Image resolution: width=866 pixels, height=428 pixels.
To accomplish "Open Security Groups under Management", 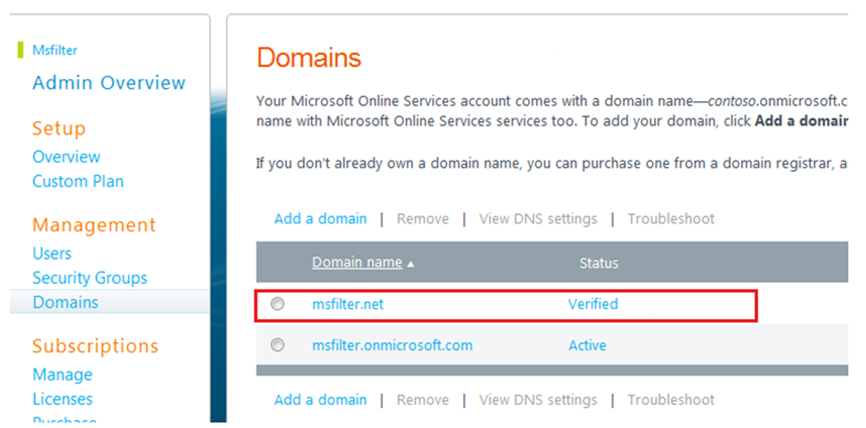I will tap(90, 278).
